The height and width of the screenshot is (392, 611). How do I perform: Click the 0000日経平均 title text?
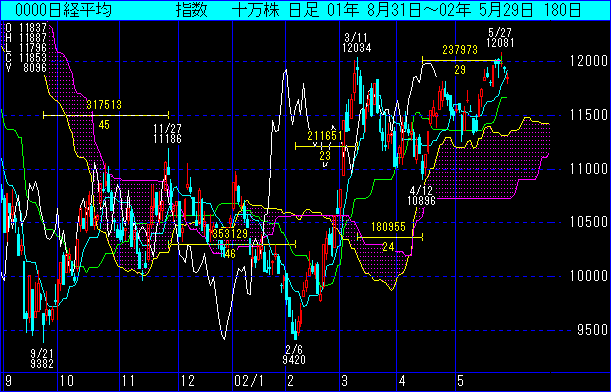pyautogui.click(x=64, y=11)
